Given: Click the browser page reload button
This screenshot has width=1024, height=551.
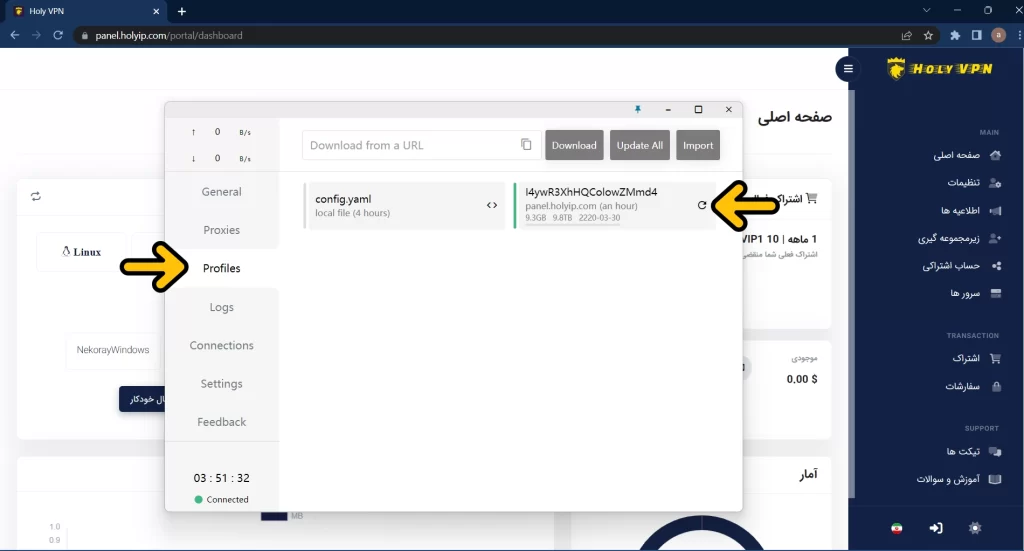Looking at the screenshot, I should (58, 35).
